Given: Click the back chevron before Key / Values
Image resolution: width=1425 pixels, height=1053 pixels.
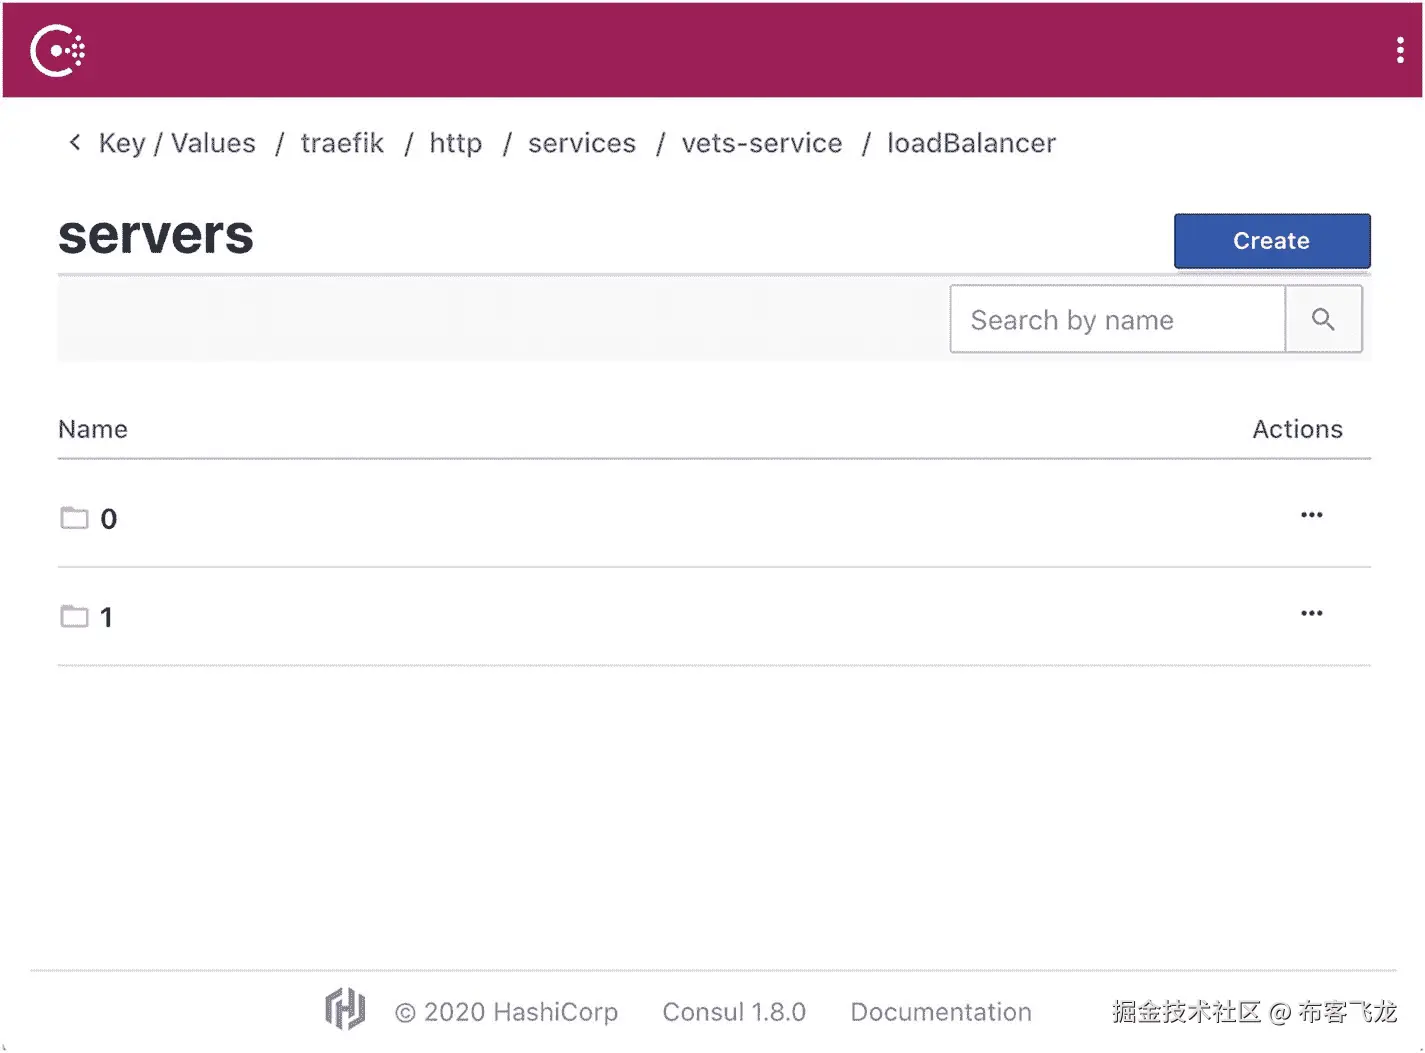Looking at the screenshot, I should (x=75, y=143).
